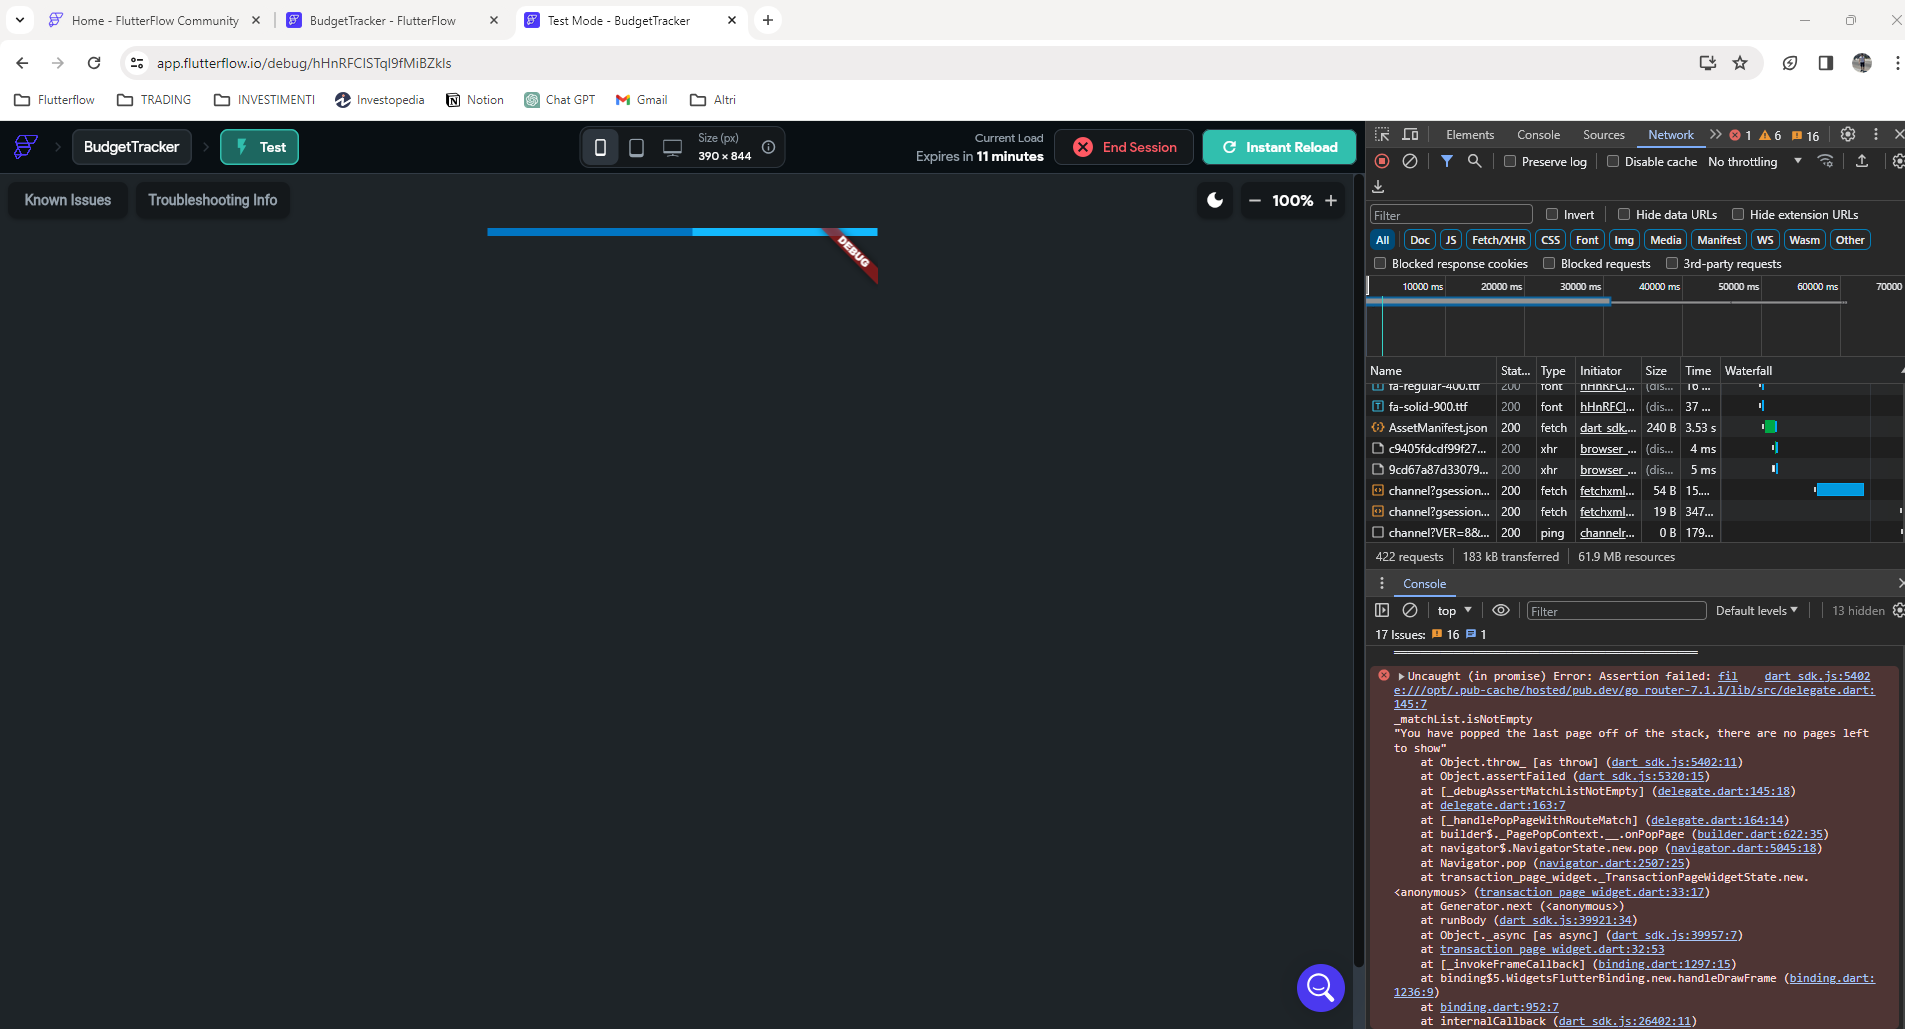
Task: Toggle dark mode moon icon
Action: [x=1215, y=200]
